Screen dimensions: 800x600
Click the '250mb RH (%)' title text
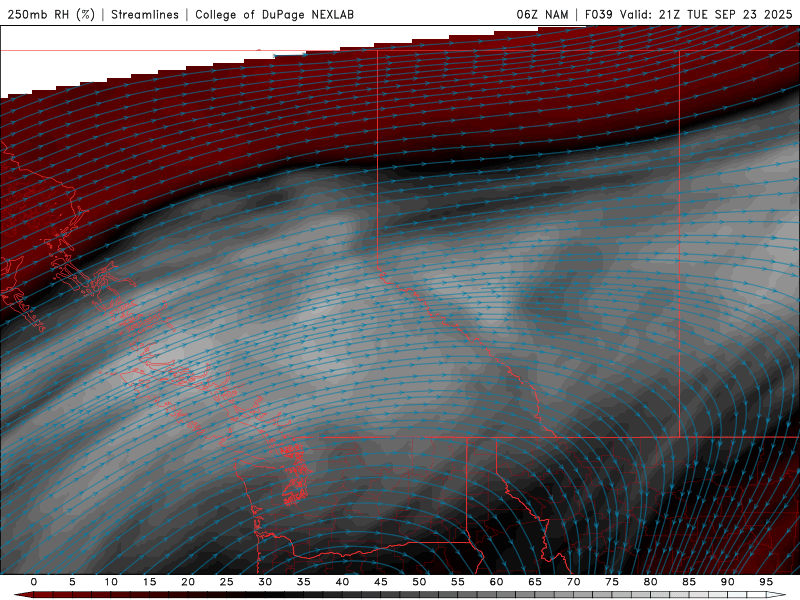[x=51, y=14]
